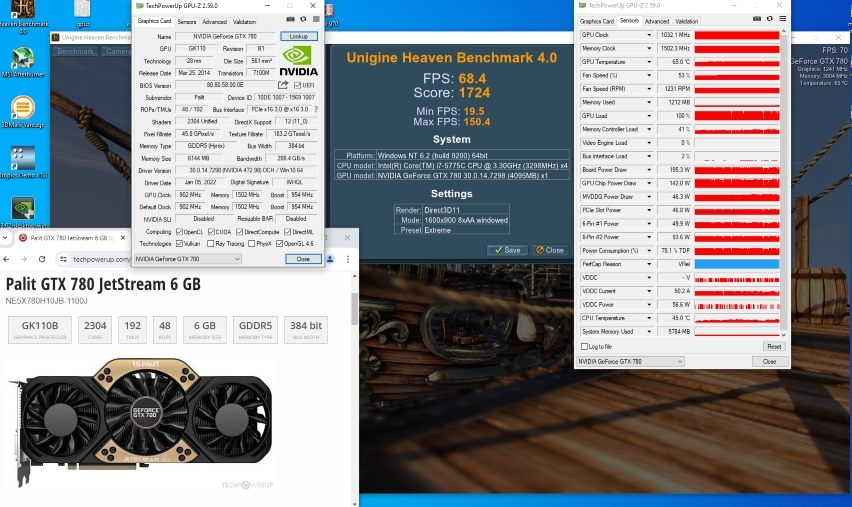The image size is (852, 507).
Task: Go forward in the browser
Action: pyautogui.click(x=24, y=259)
